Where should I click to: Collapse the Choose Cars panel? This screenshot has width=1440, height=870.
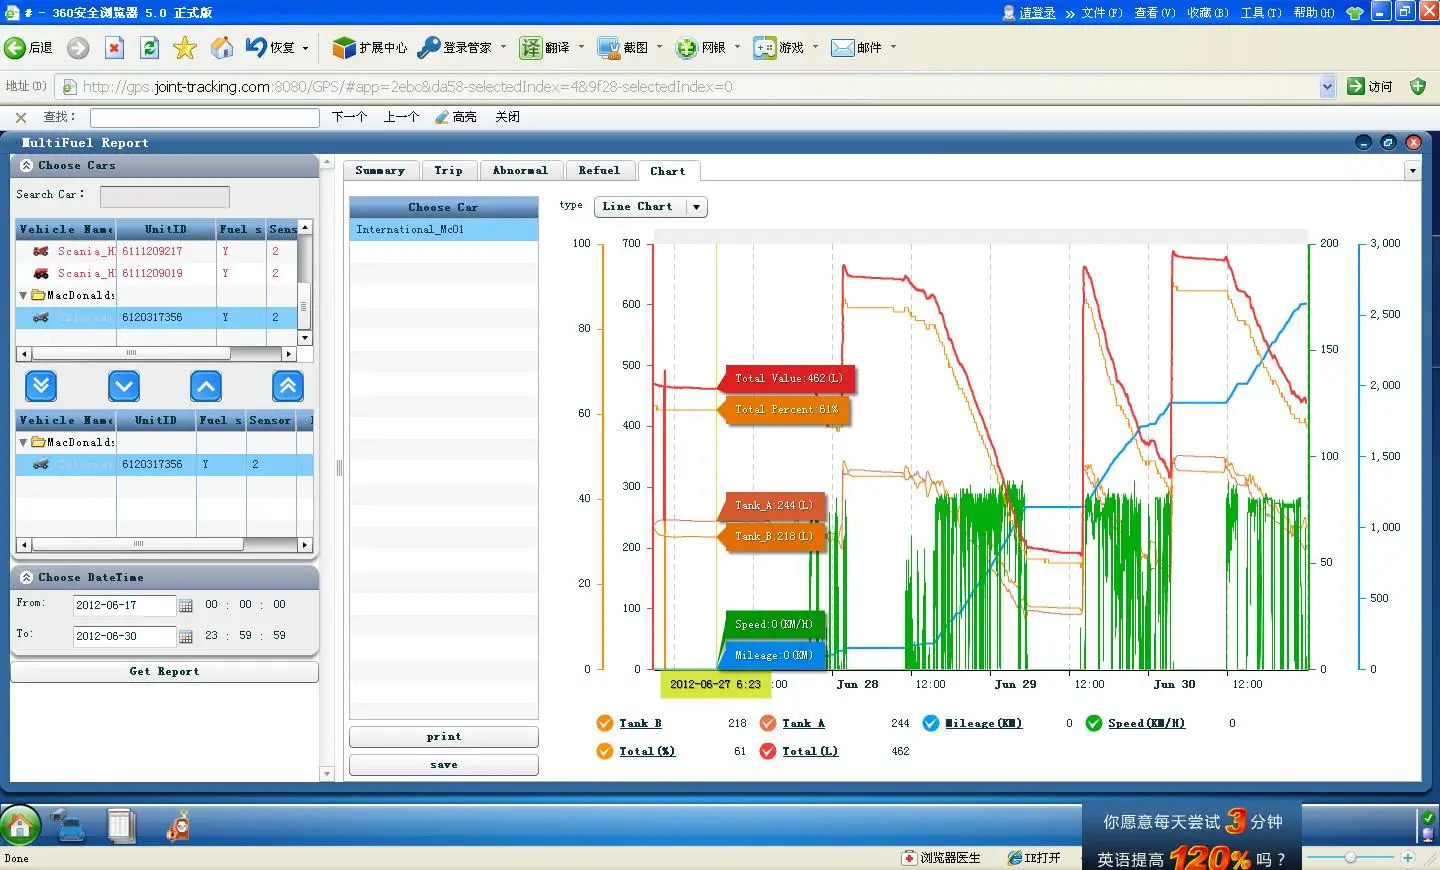pos(26,166)
